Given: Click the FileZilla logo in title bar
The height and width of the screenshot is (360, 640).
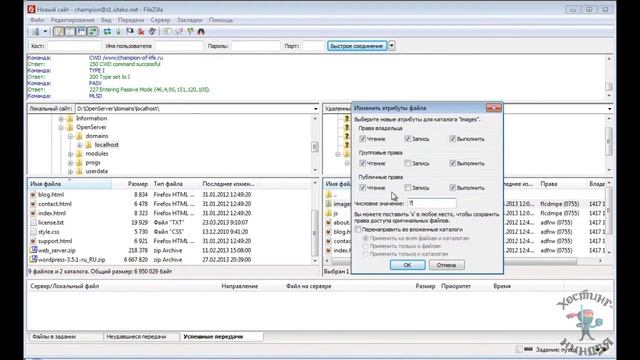Looking at the screenshot, I should point(31,9).
